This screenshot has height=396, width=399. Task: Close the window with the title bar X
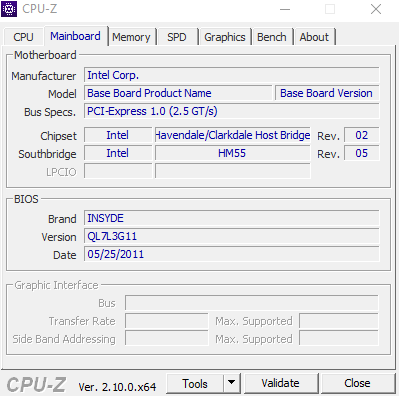click(376, 9)
